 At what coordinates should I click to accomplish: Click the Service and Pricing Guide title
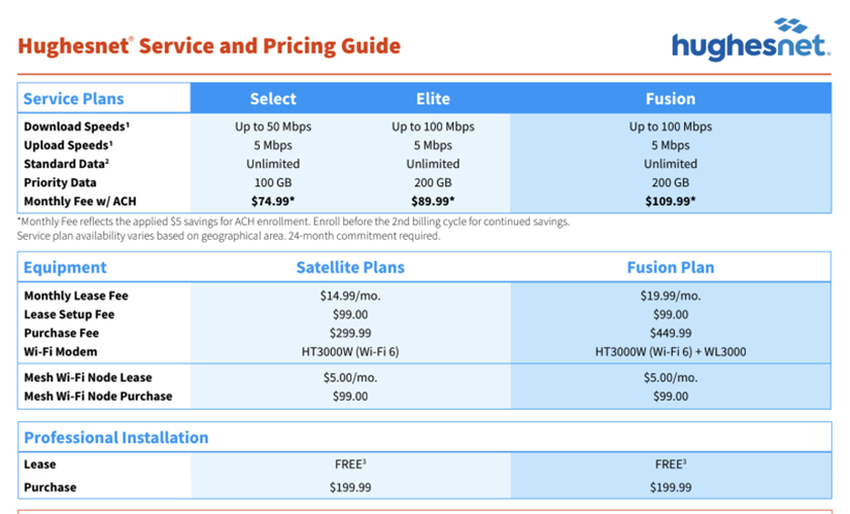[x=209, y=46]
